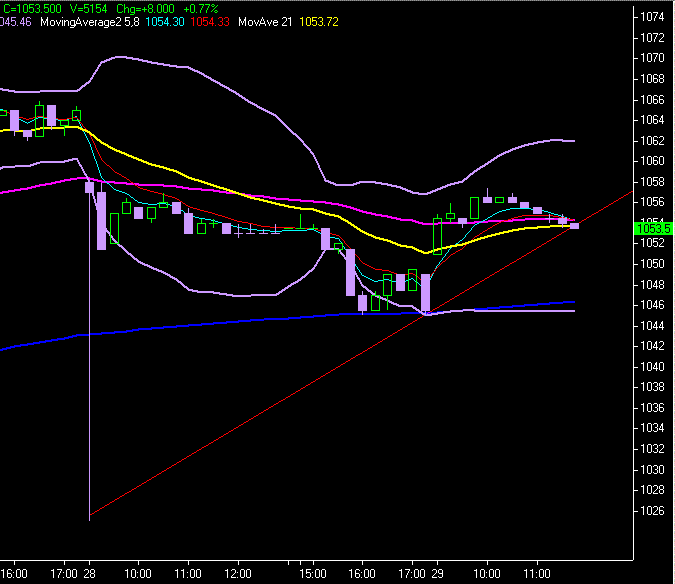Image resolution: width=675 pixels, height=584 pixels.
Task: Click the 15:00 time axis label
Action: [313, 574]
